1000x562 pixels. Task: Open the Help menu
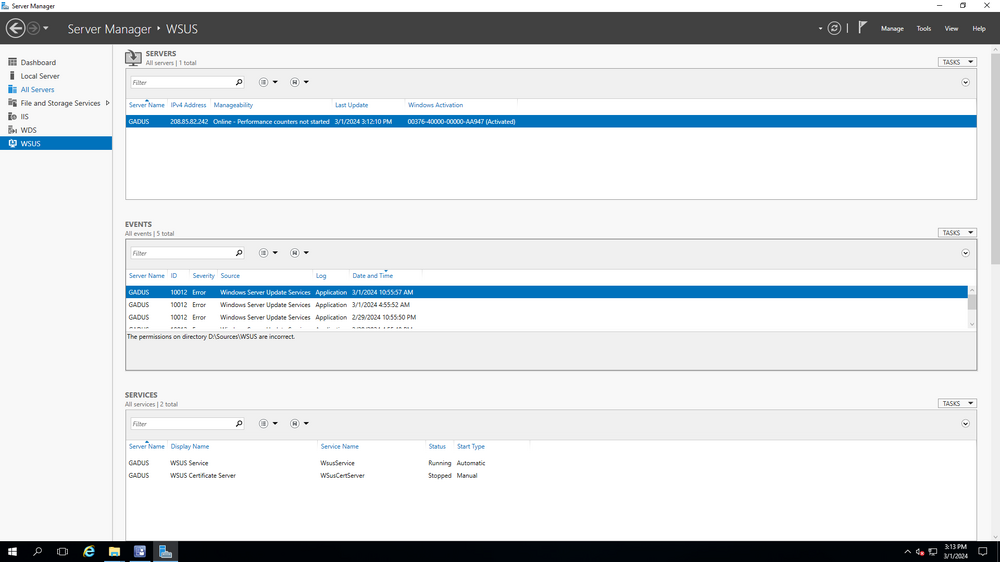pyautogui.click(x=978, y=29)
